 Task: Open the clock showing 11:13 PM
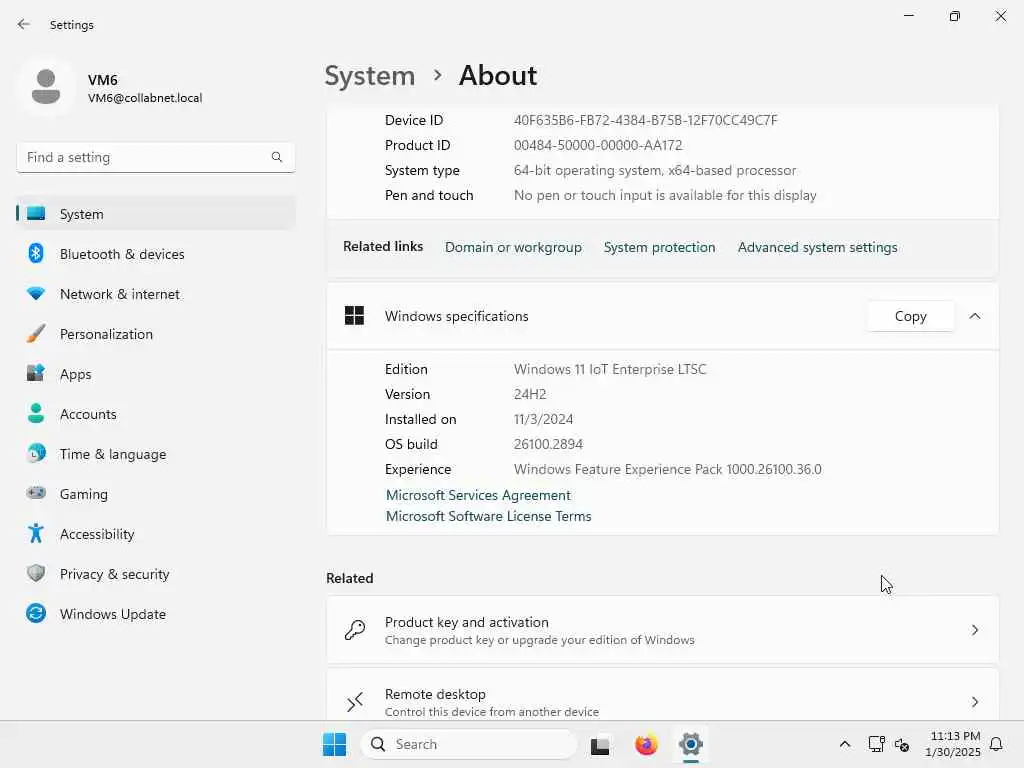[x=953, y=744]
